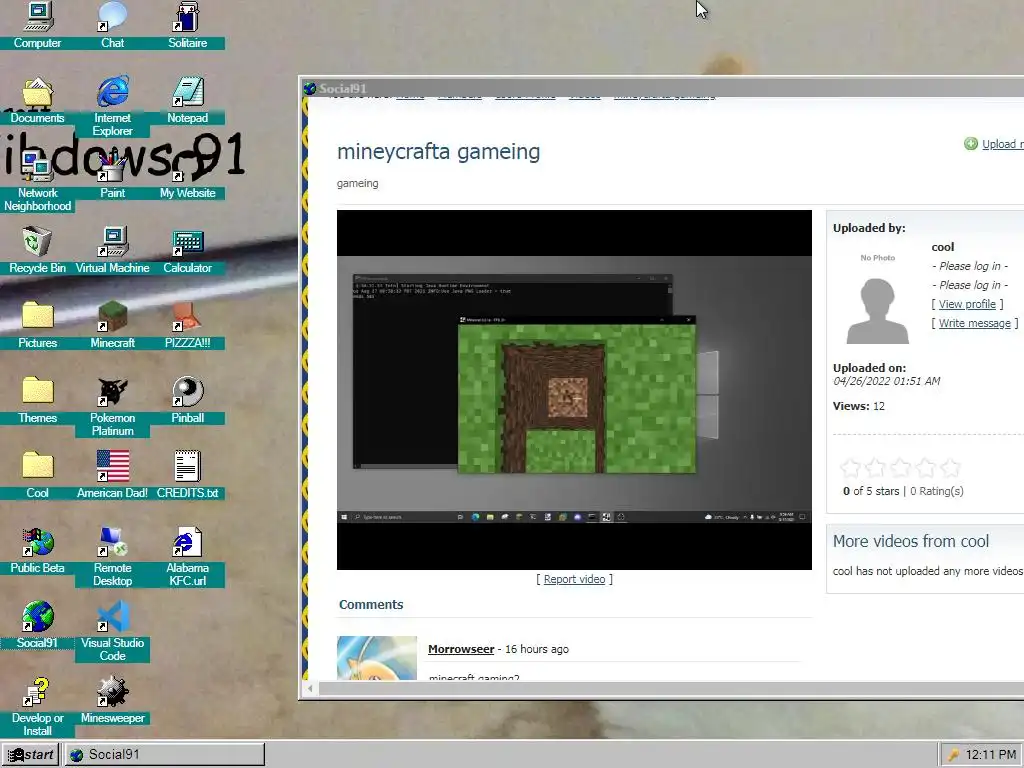Open the Calculator shortcut

click(x=187, y=250)
